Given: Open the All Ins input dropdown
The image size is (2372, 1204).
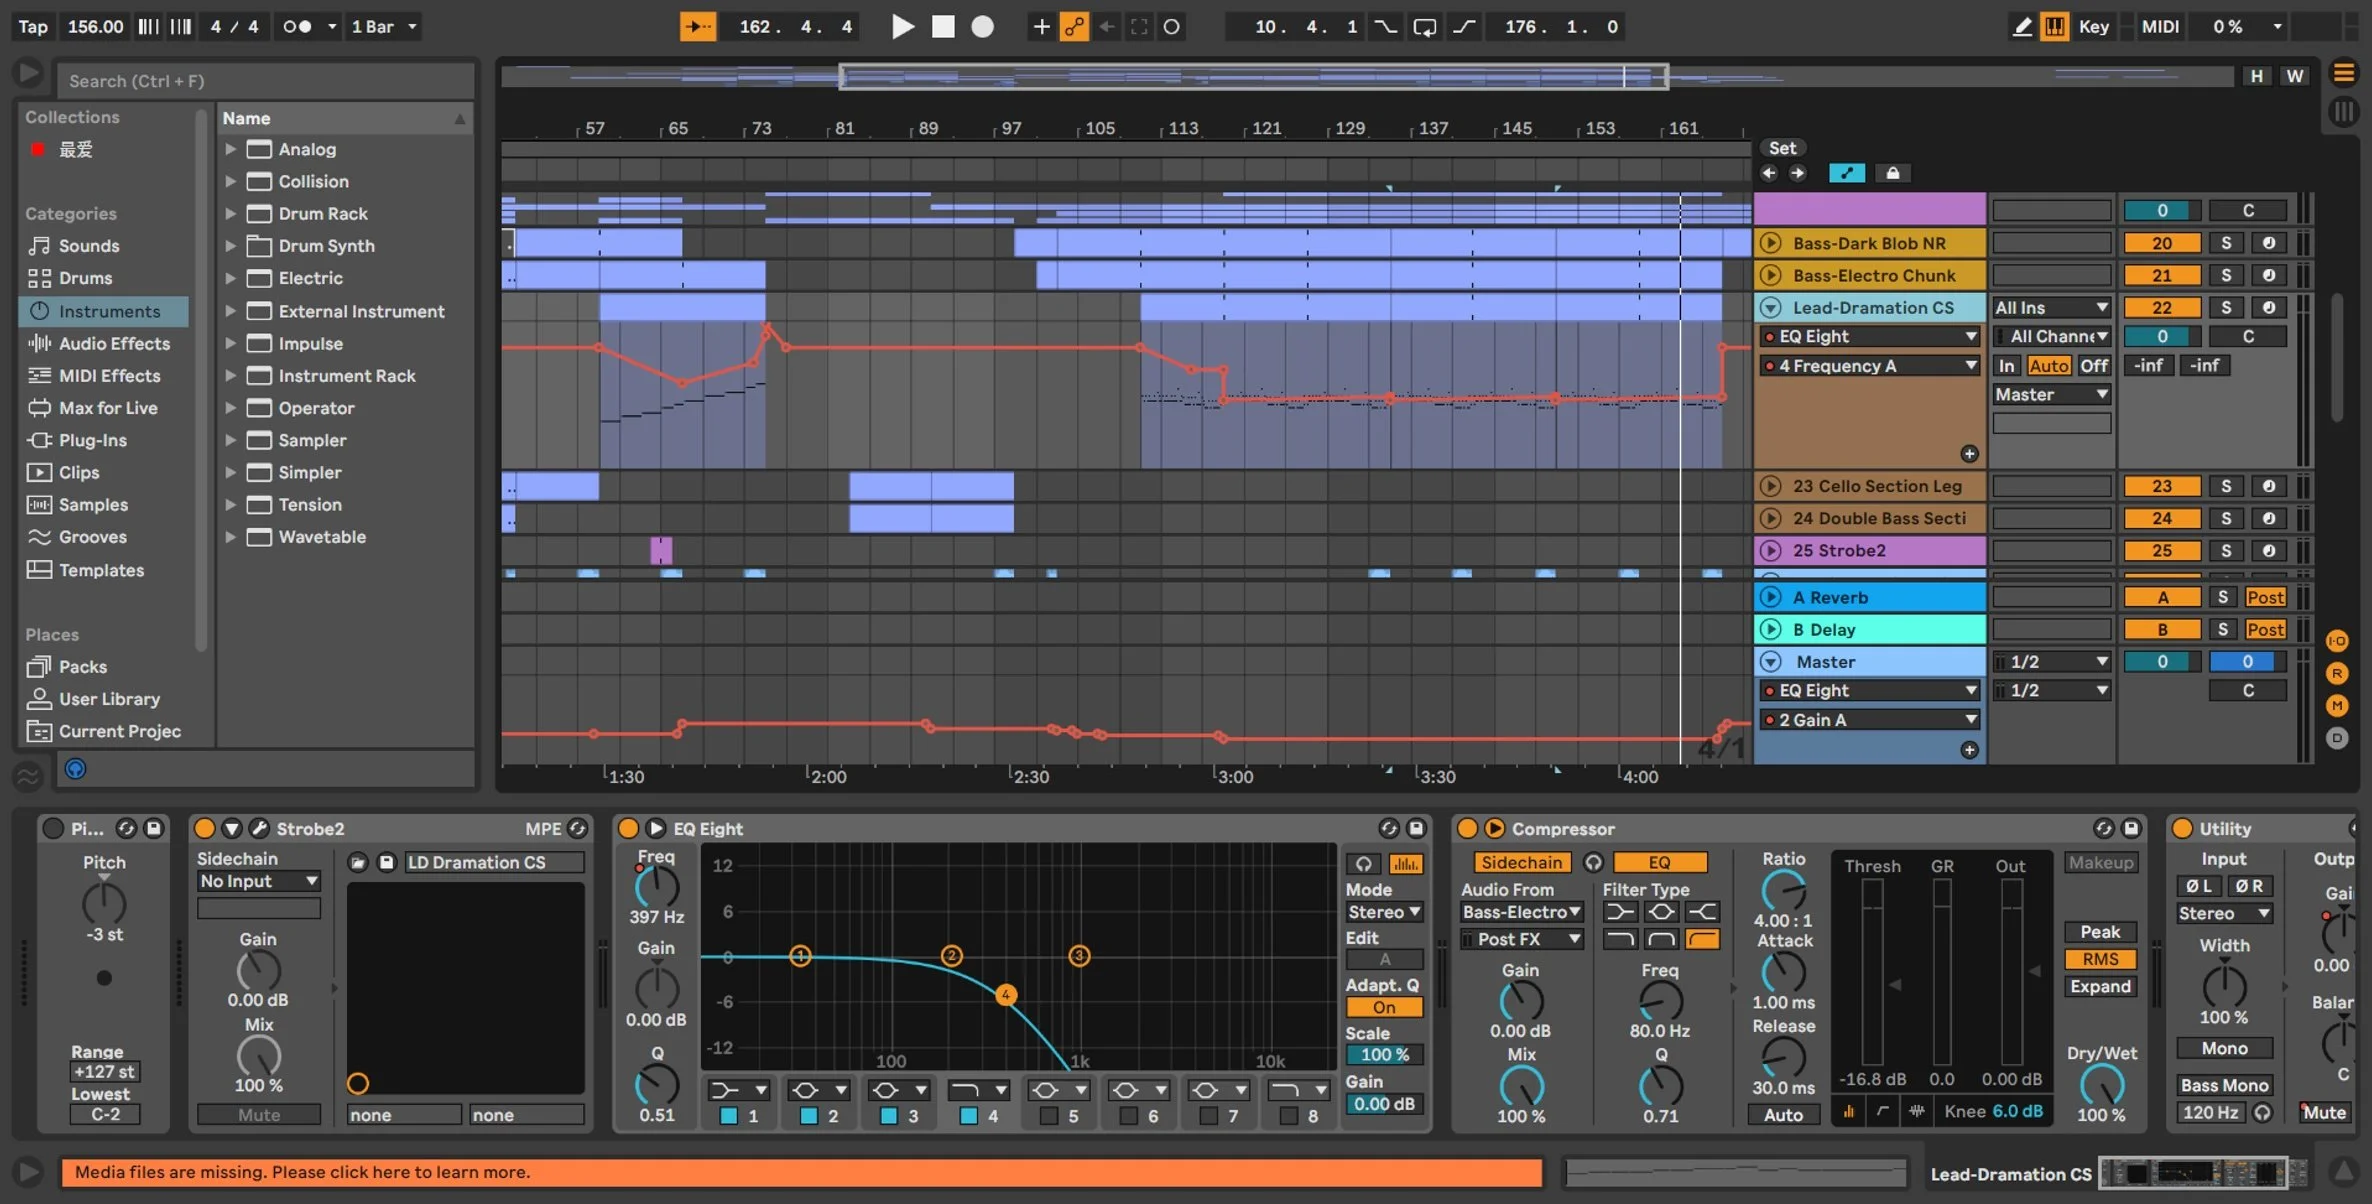Looking at the screenshot, I should pyautogui.click(x=2051, y=308).
